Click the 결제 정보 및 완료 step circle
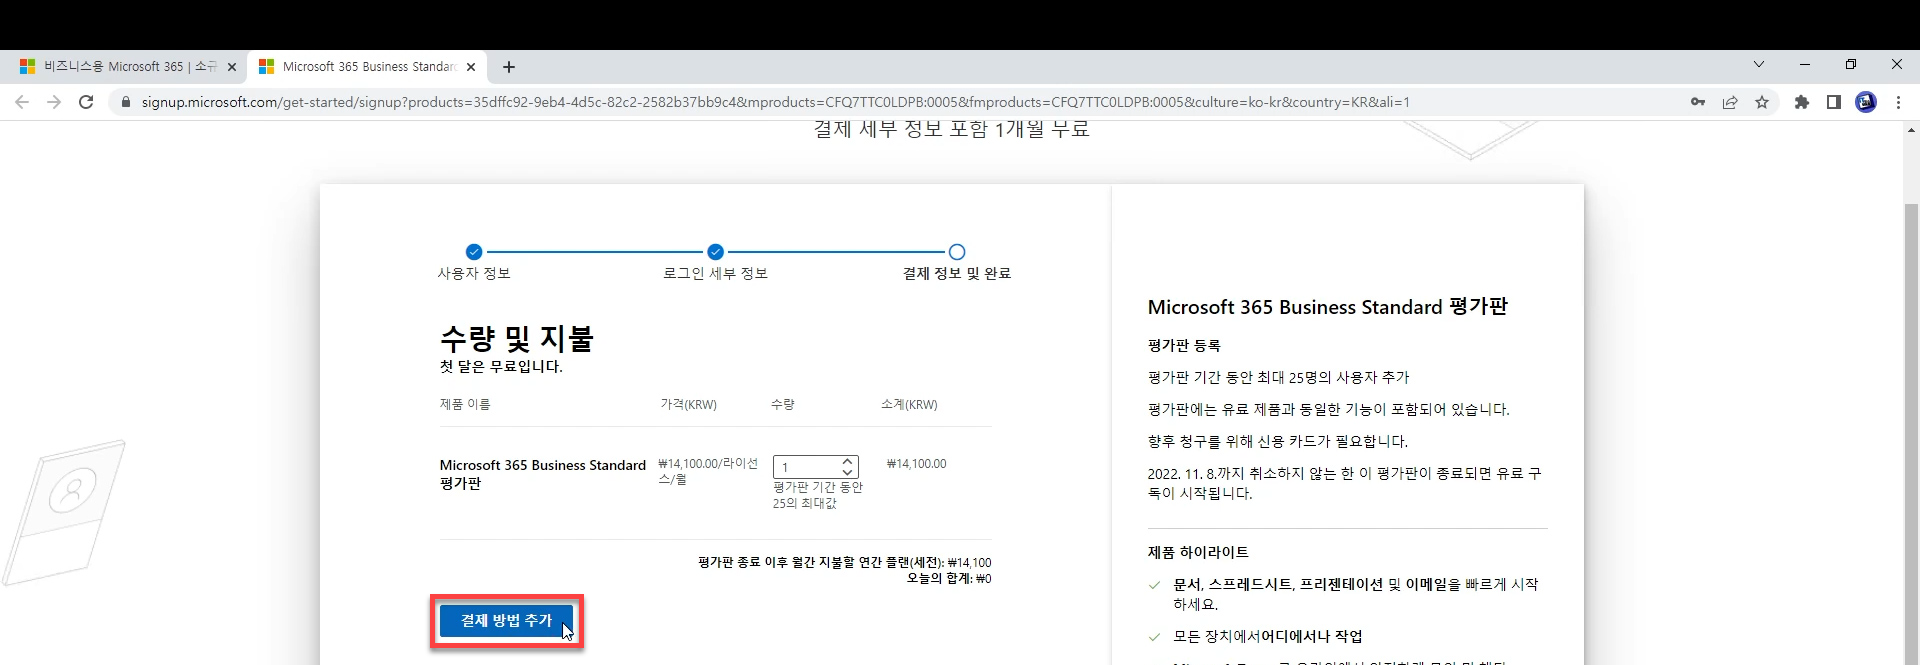 [x=957, y=252]
